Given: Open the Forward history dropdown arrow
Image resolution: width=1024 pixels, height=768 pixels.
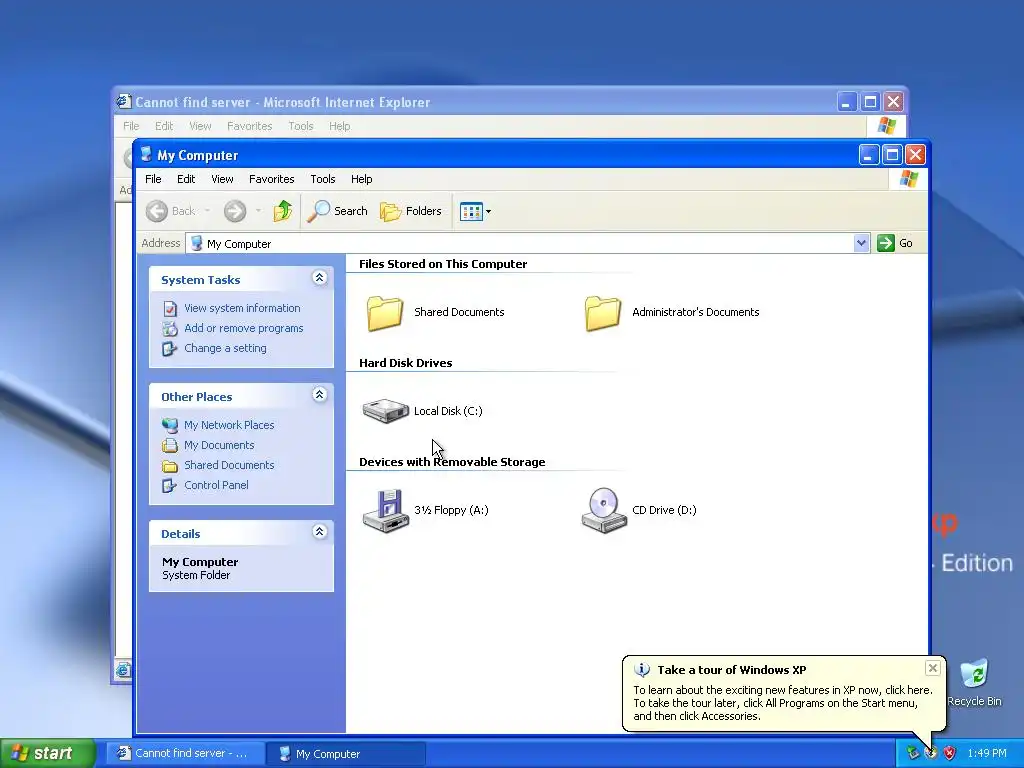Looking at the screenshot, I should (x=259, y=210).
